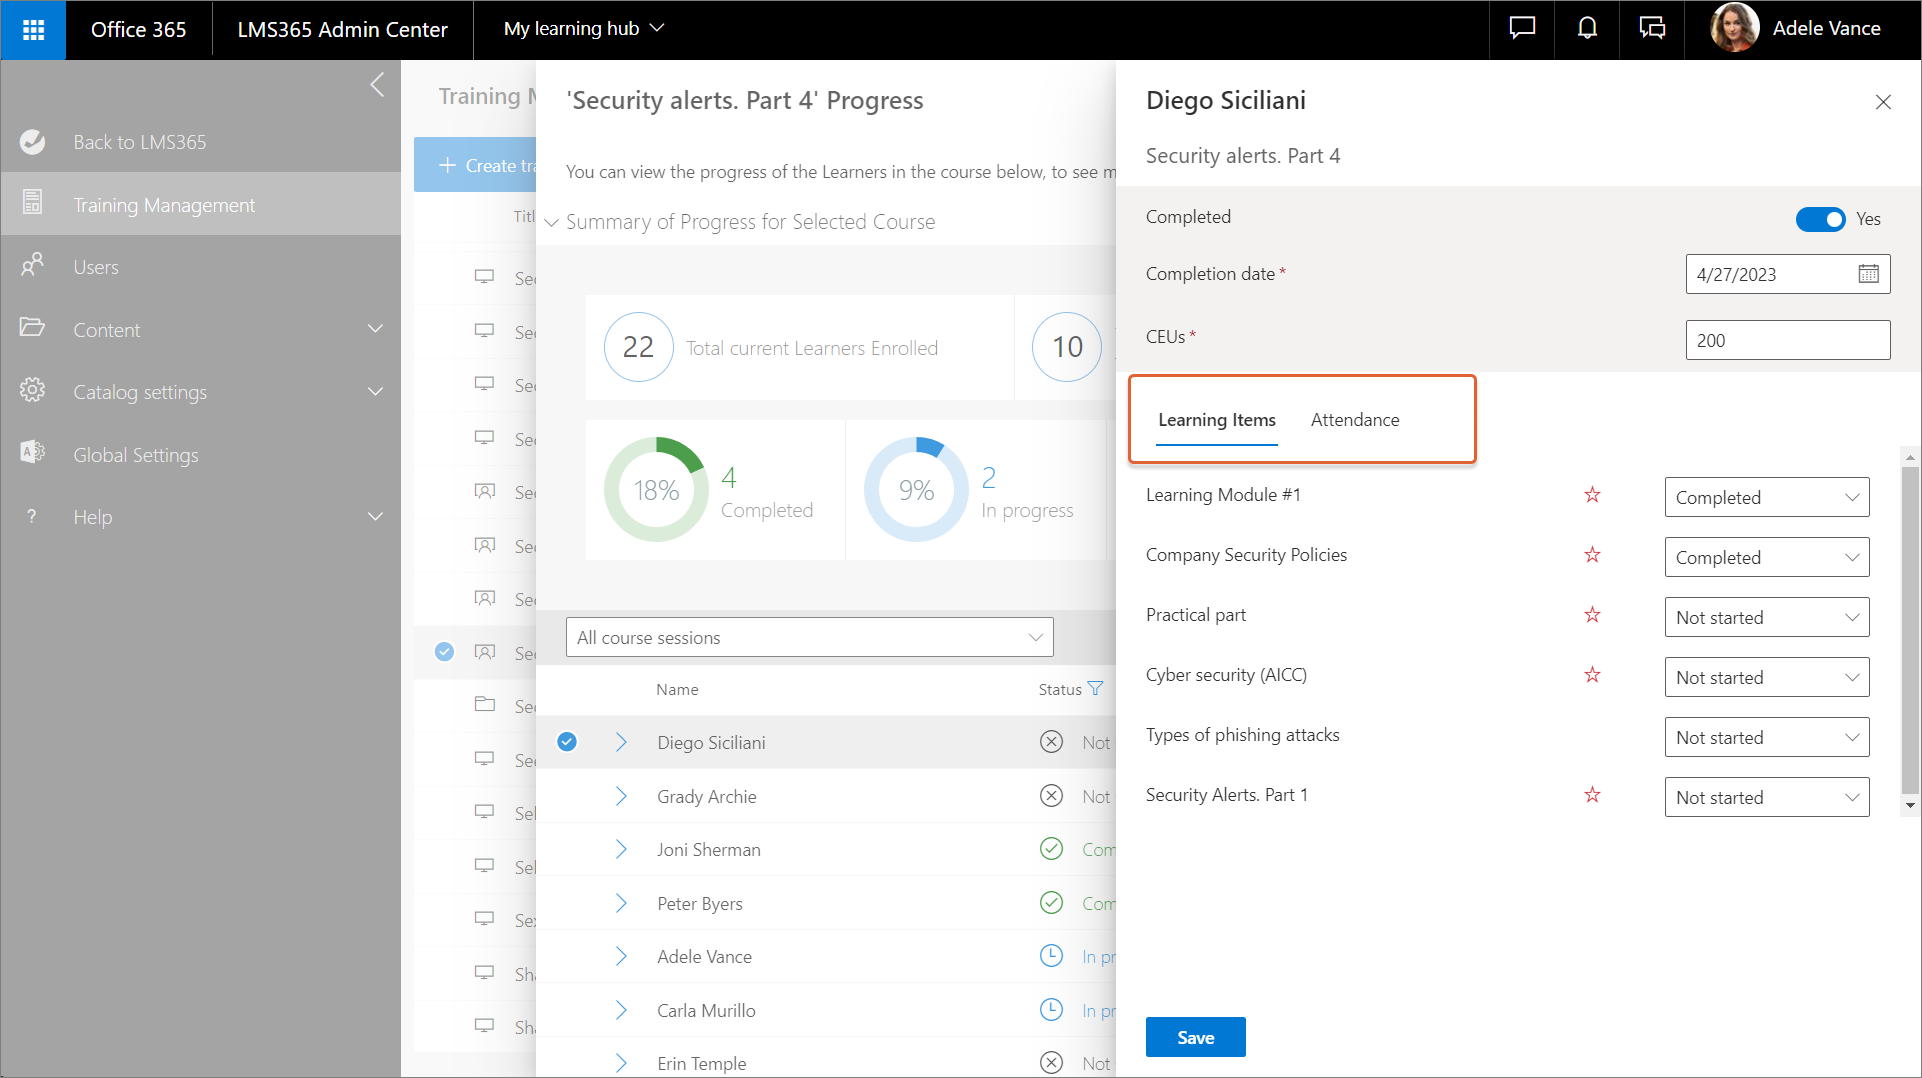This screenshot has width=1922, height=1078.
Task: Click the Save button
Action: pos(1195,1037)
